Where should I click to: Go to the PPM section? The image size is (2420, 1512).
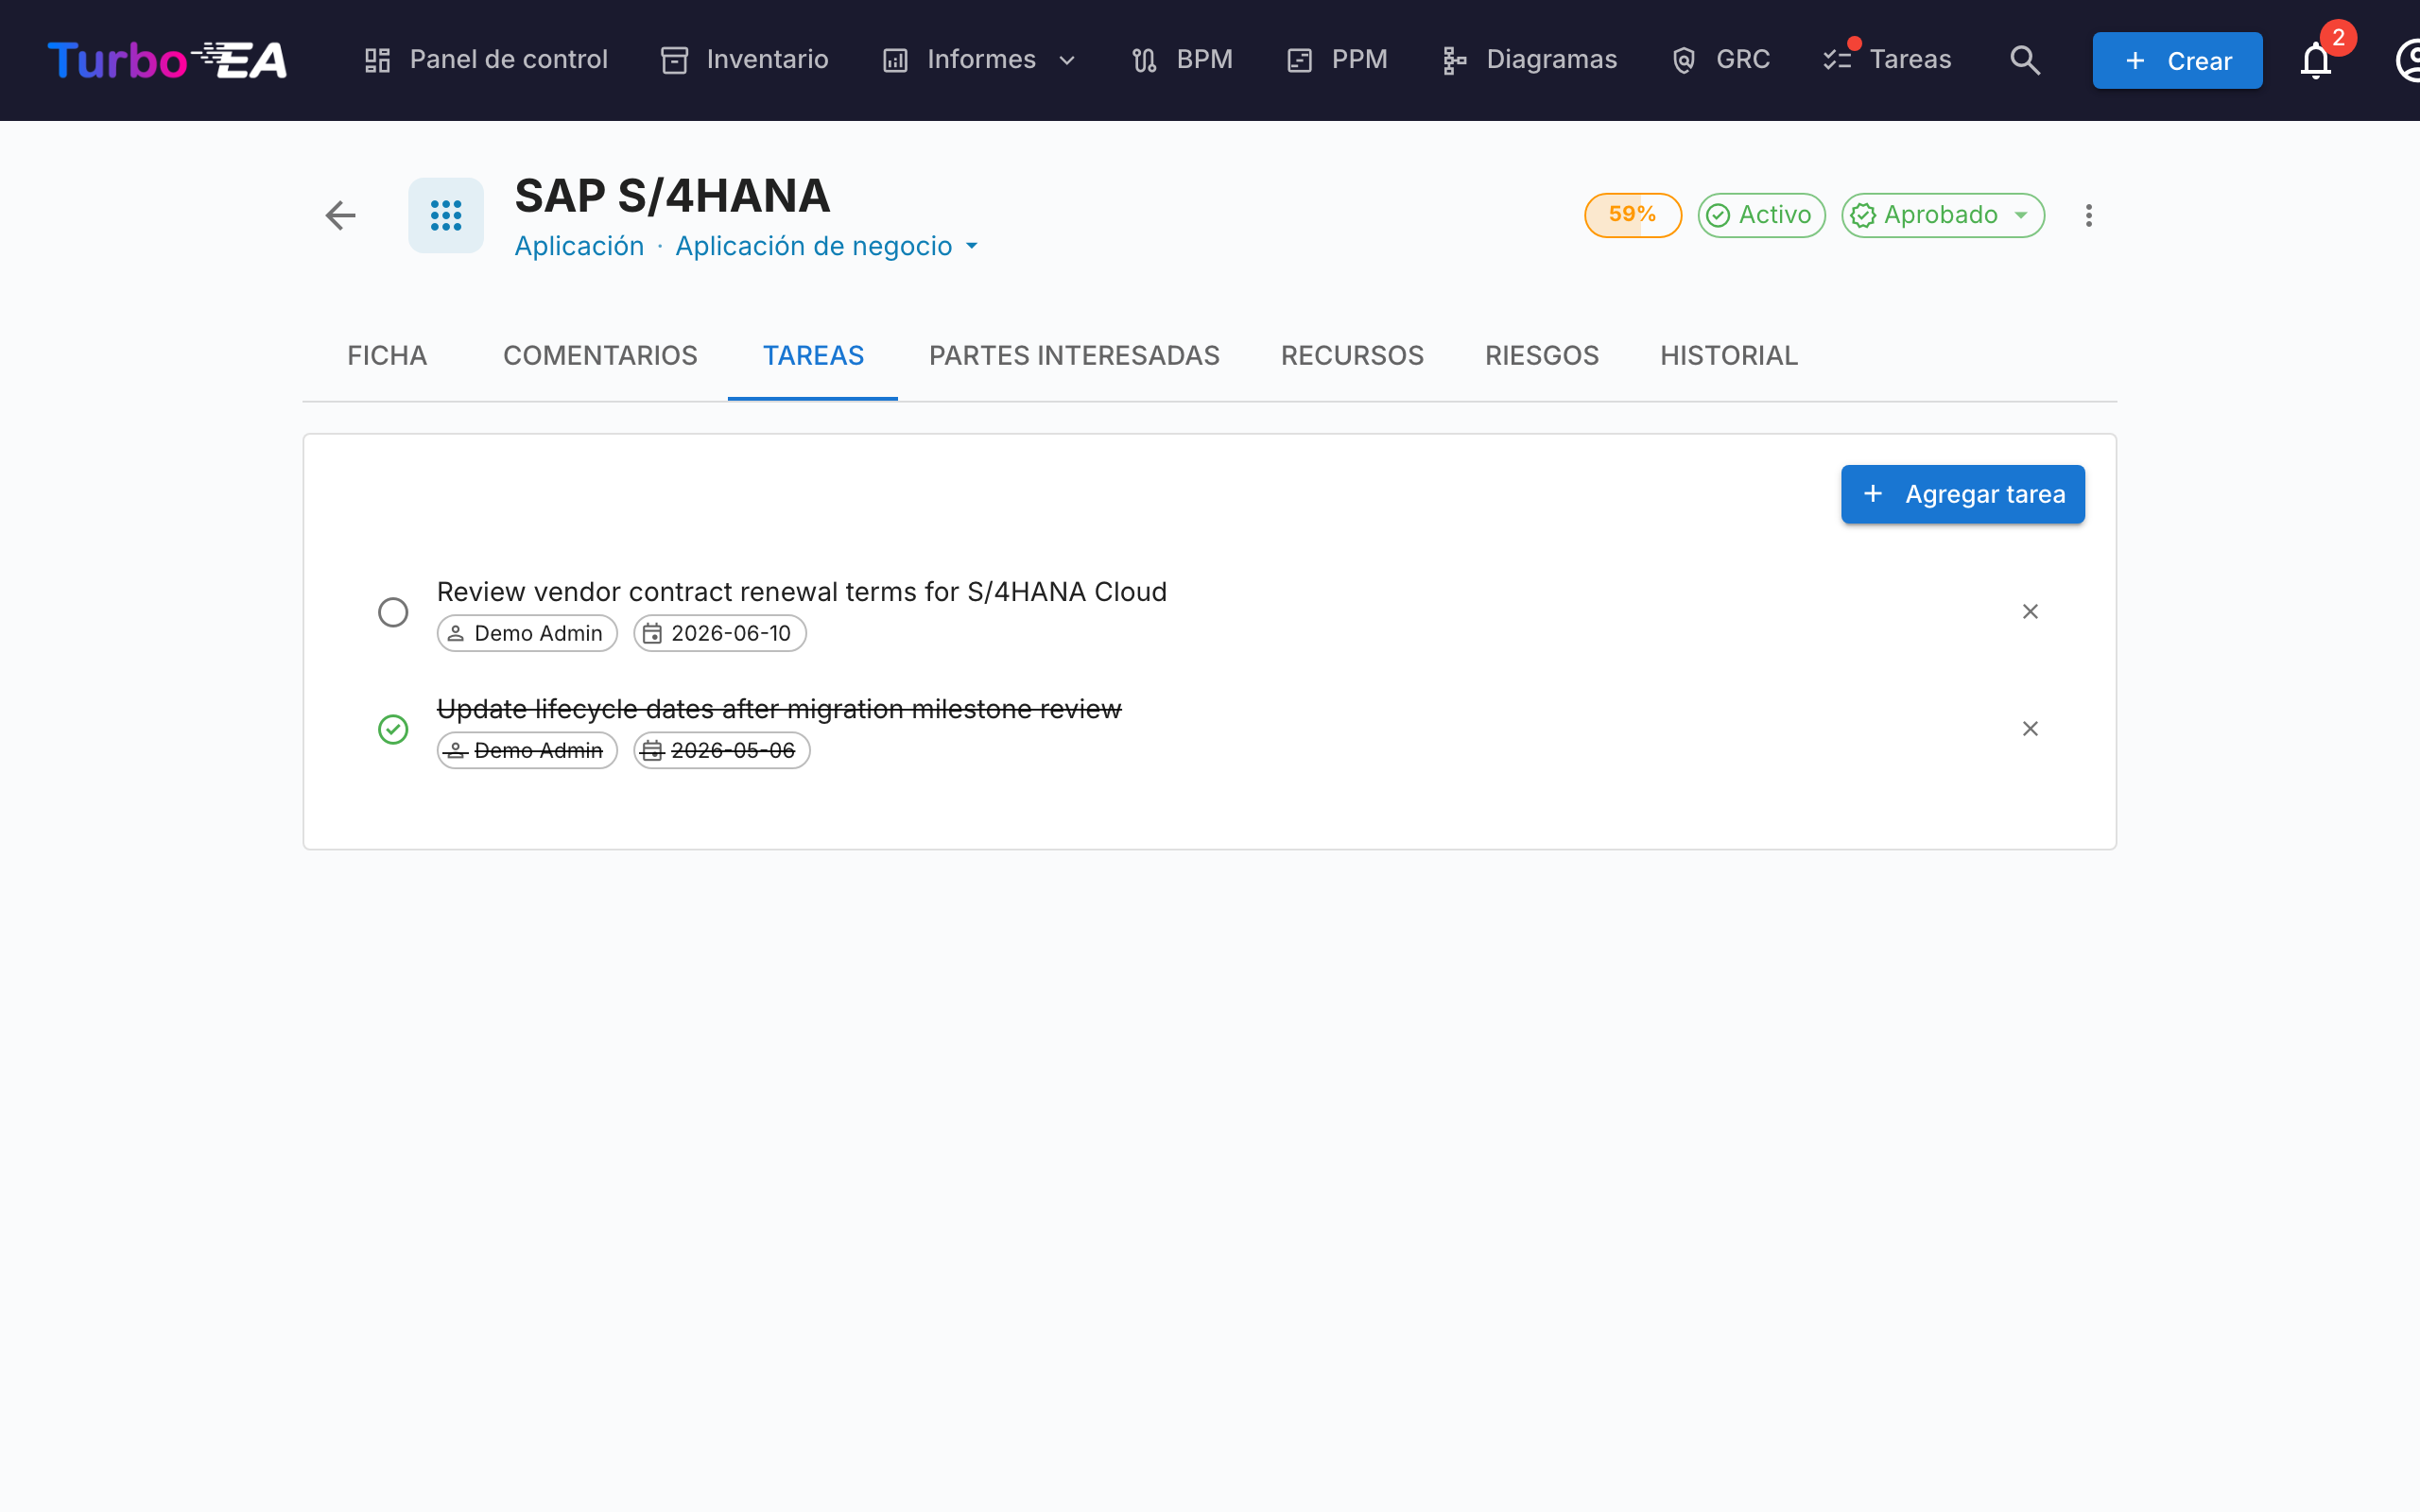1337,60
